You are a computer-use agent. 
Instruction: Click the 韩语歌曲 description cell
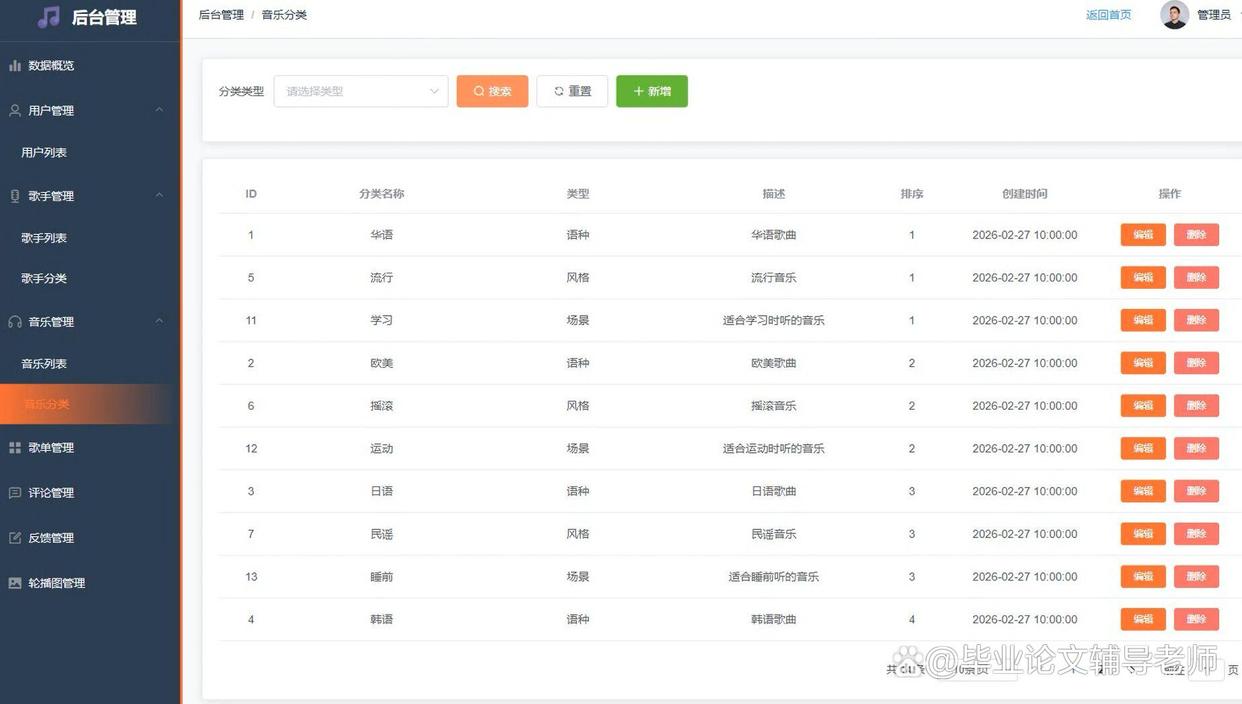(774, 620)
